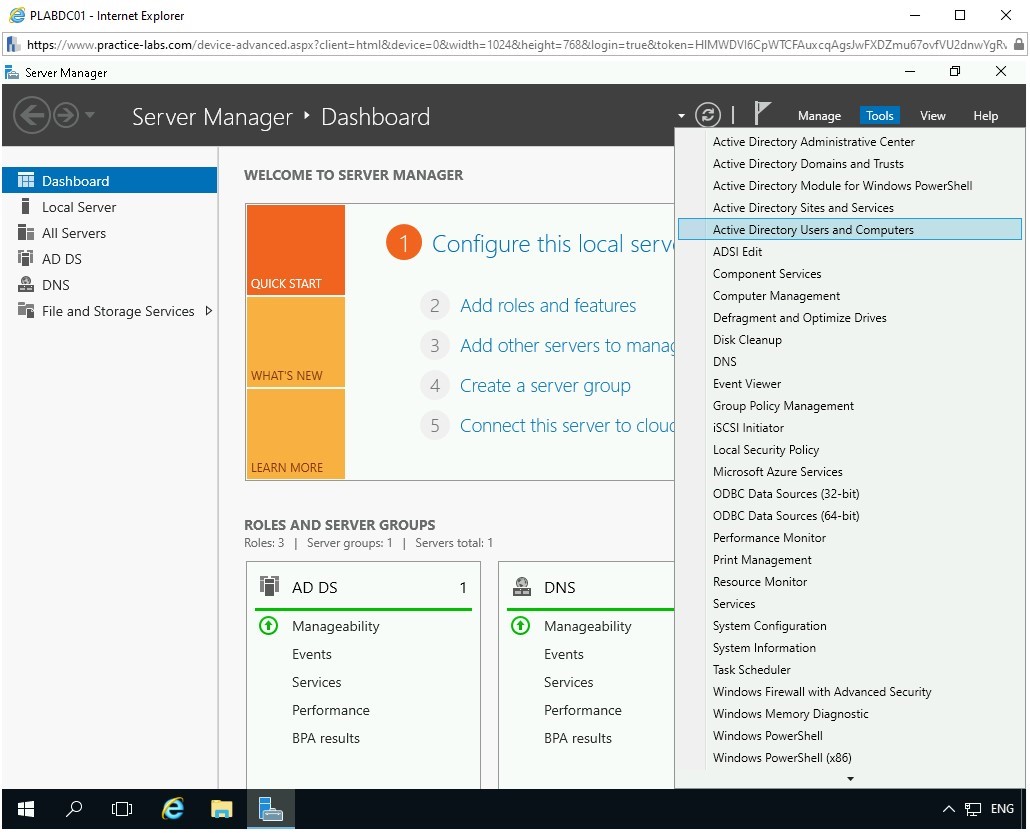Click Add roles and features link
This screenshot has width=1030, height=833.
548,305
